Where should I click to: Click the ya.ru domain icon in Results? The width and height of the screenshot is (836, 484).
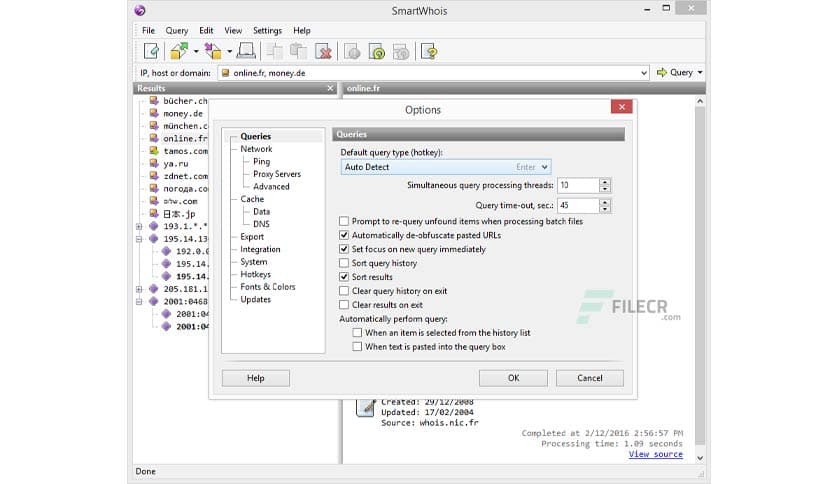tap(154, 163)
